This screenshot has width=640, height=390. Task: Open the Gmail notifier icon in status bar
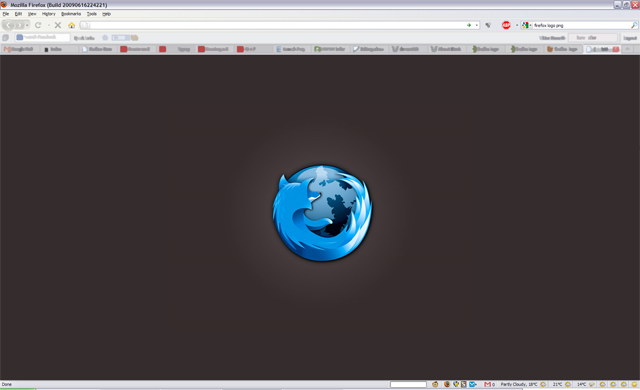click(x=489, y=384)
